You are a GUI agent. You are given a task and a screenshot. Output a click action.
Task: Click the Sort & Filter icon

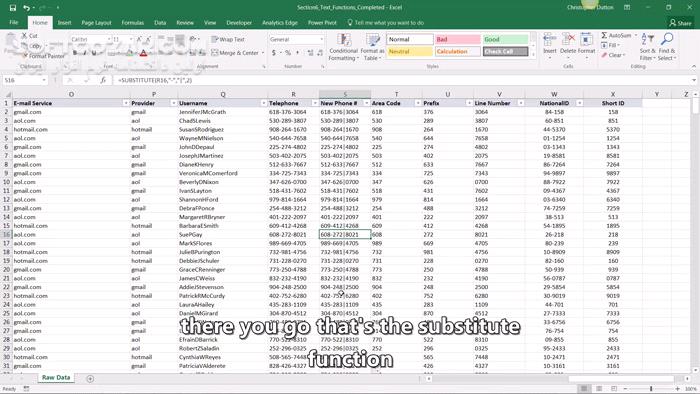(647, 39)
